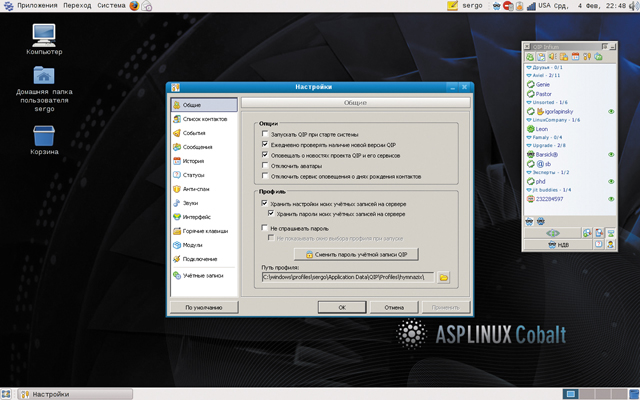This screenshot has width=640, height=400.
Task: Collapse the Эксперты contact group
Action: (x=529, y=173)
